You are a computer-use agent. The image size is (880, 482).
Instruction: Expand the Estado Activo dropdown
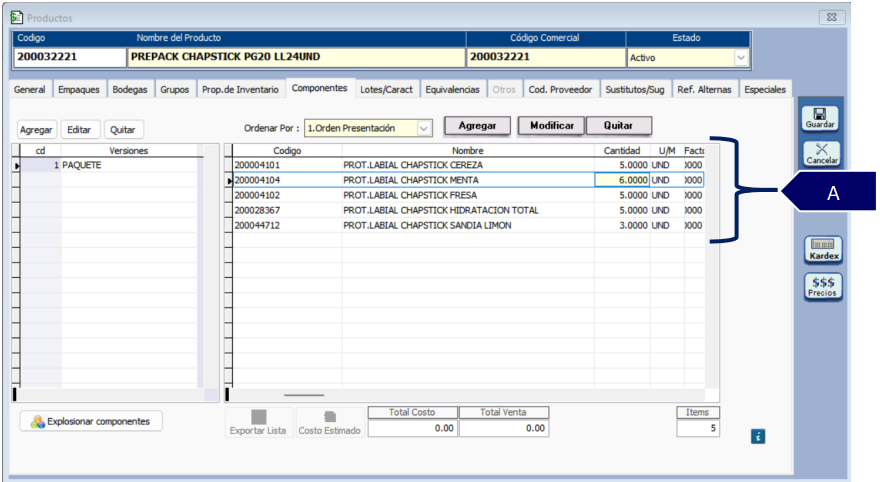[x=741, y=57]
